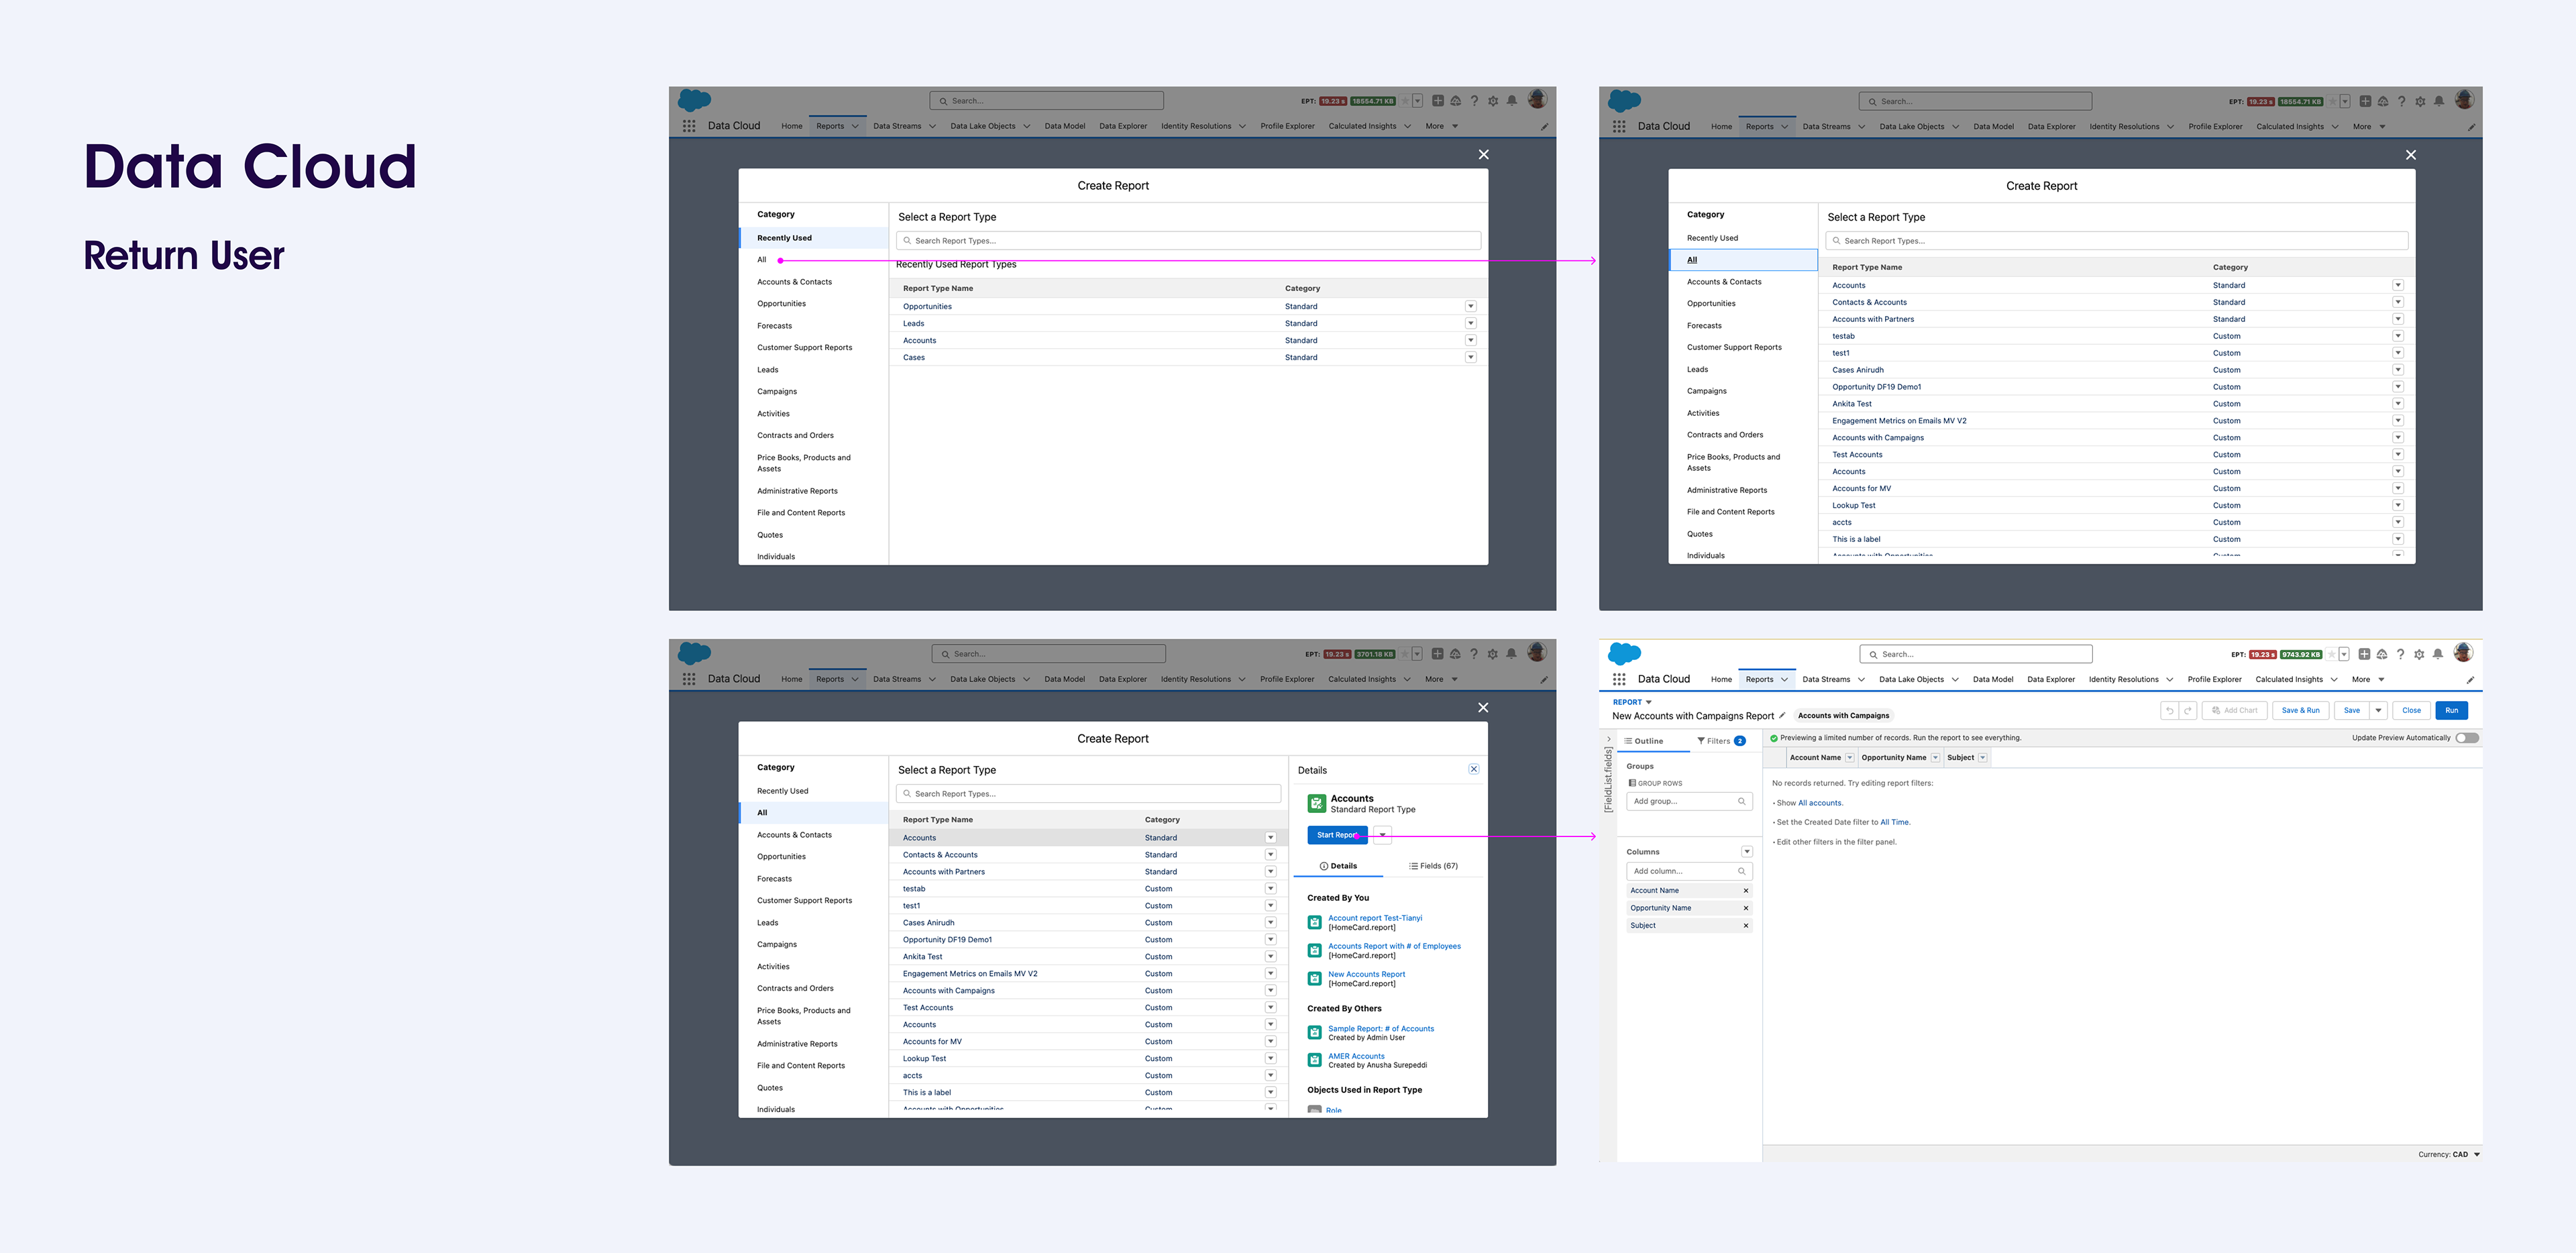Screen dimensions: 2576x1253
Task: Click pencil icon beside New Accounts with Campaigns Report
Action: [x=1782, y=715]
